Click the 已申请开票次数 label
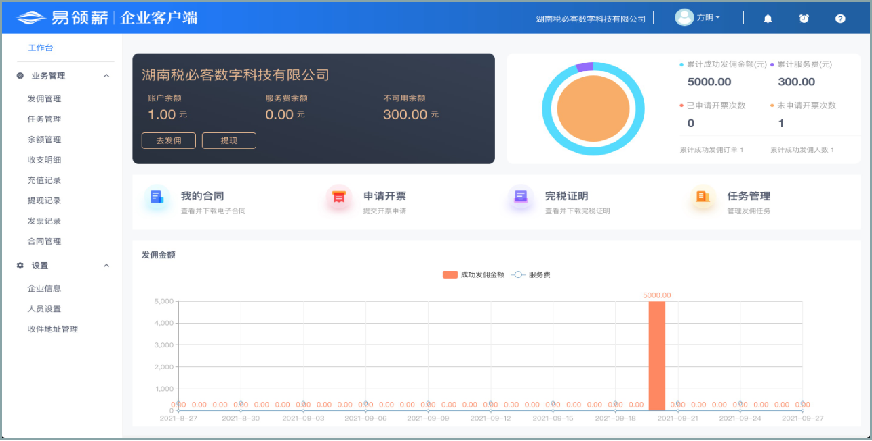 (716, 105)
